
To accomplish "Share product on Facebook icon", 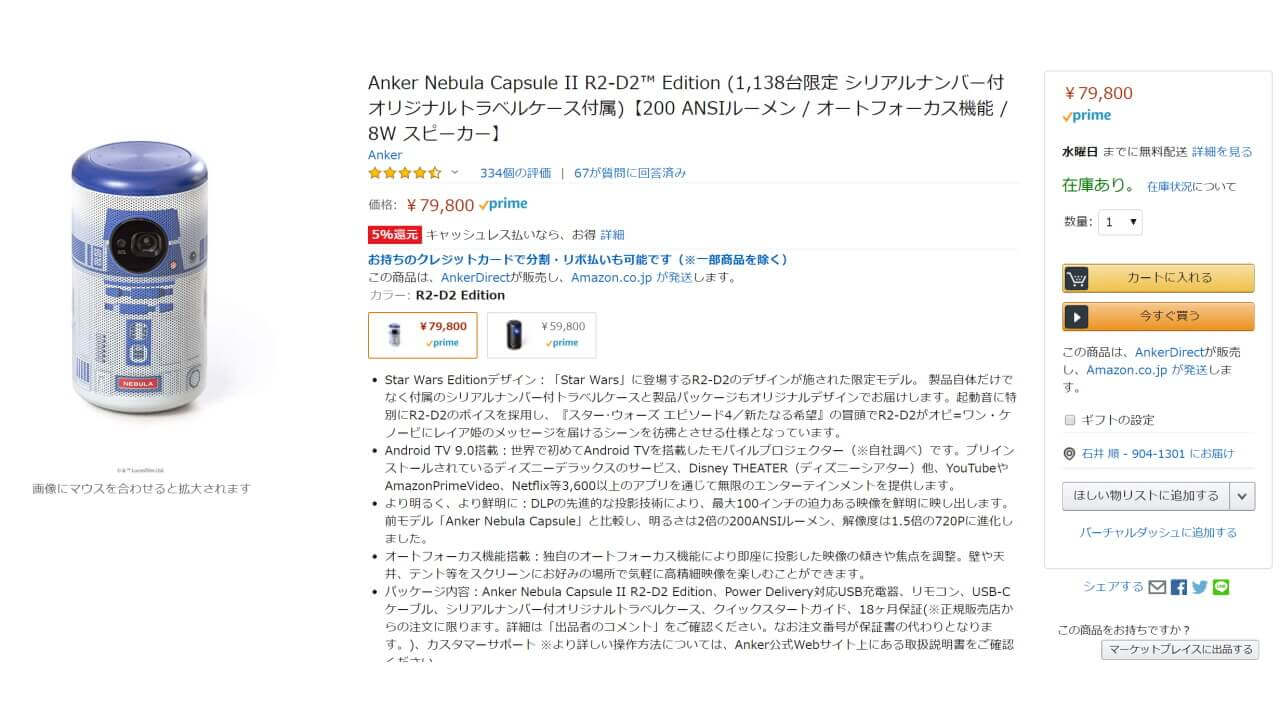I will click(x=1179, y=587).
